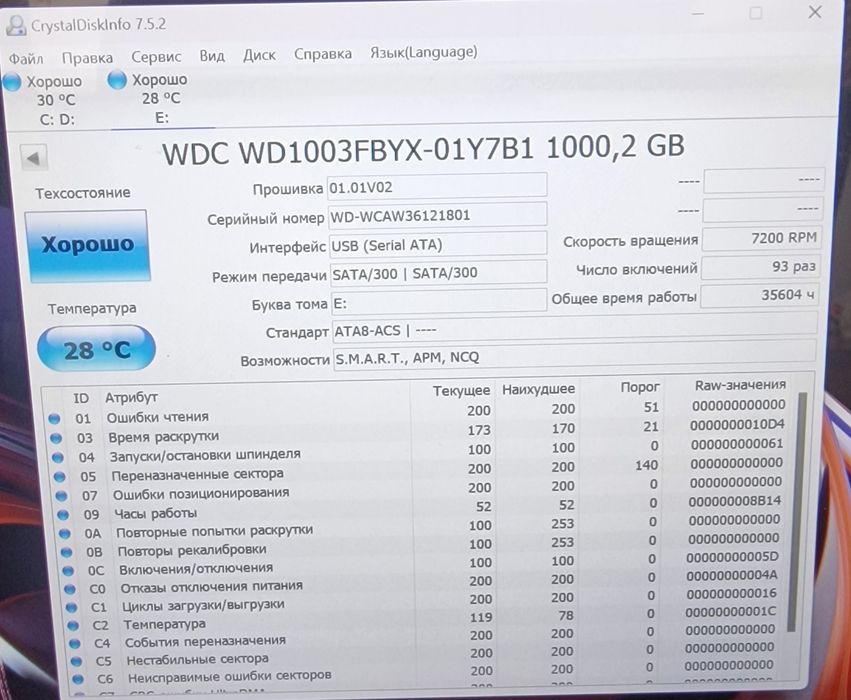
Task: Click the status dot of attribute 0B
Action: (66, 552)
